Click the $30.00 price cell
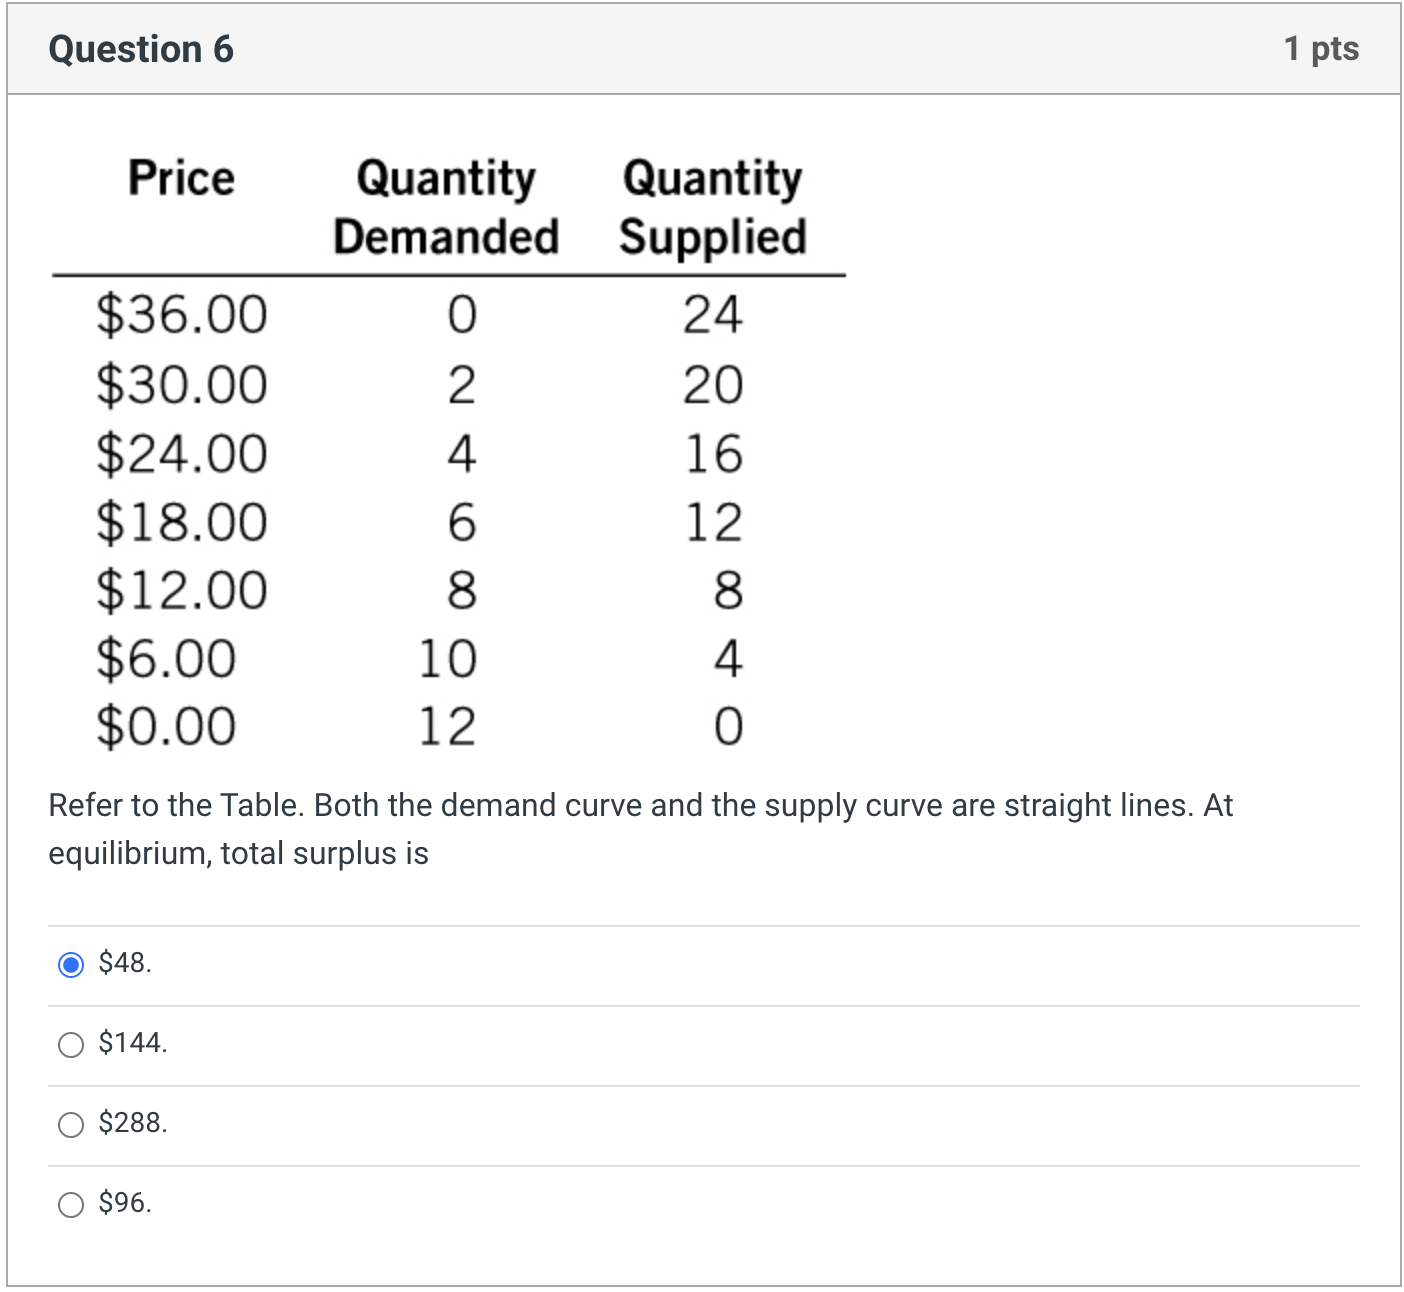The width and height of the screenshot is (1404, 1292). pos(181,385)
